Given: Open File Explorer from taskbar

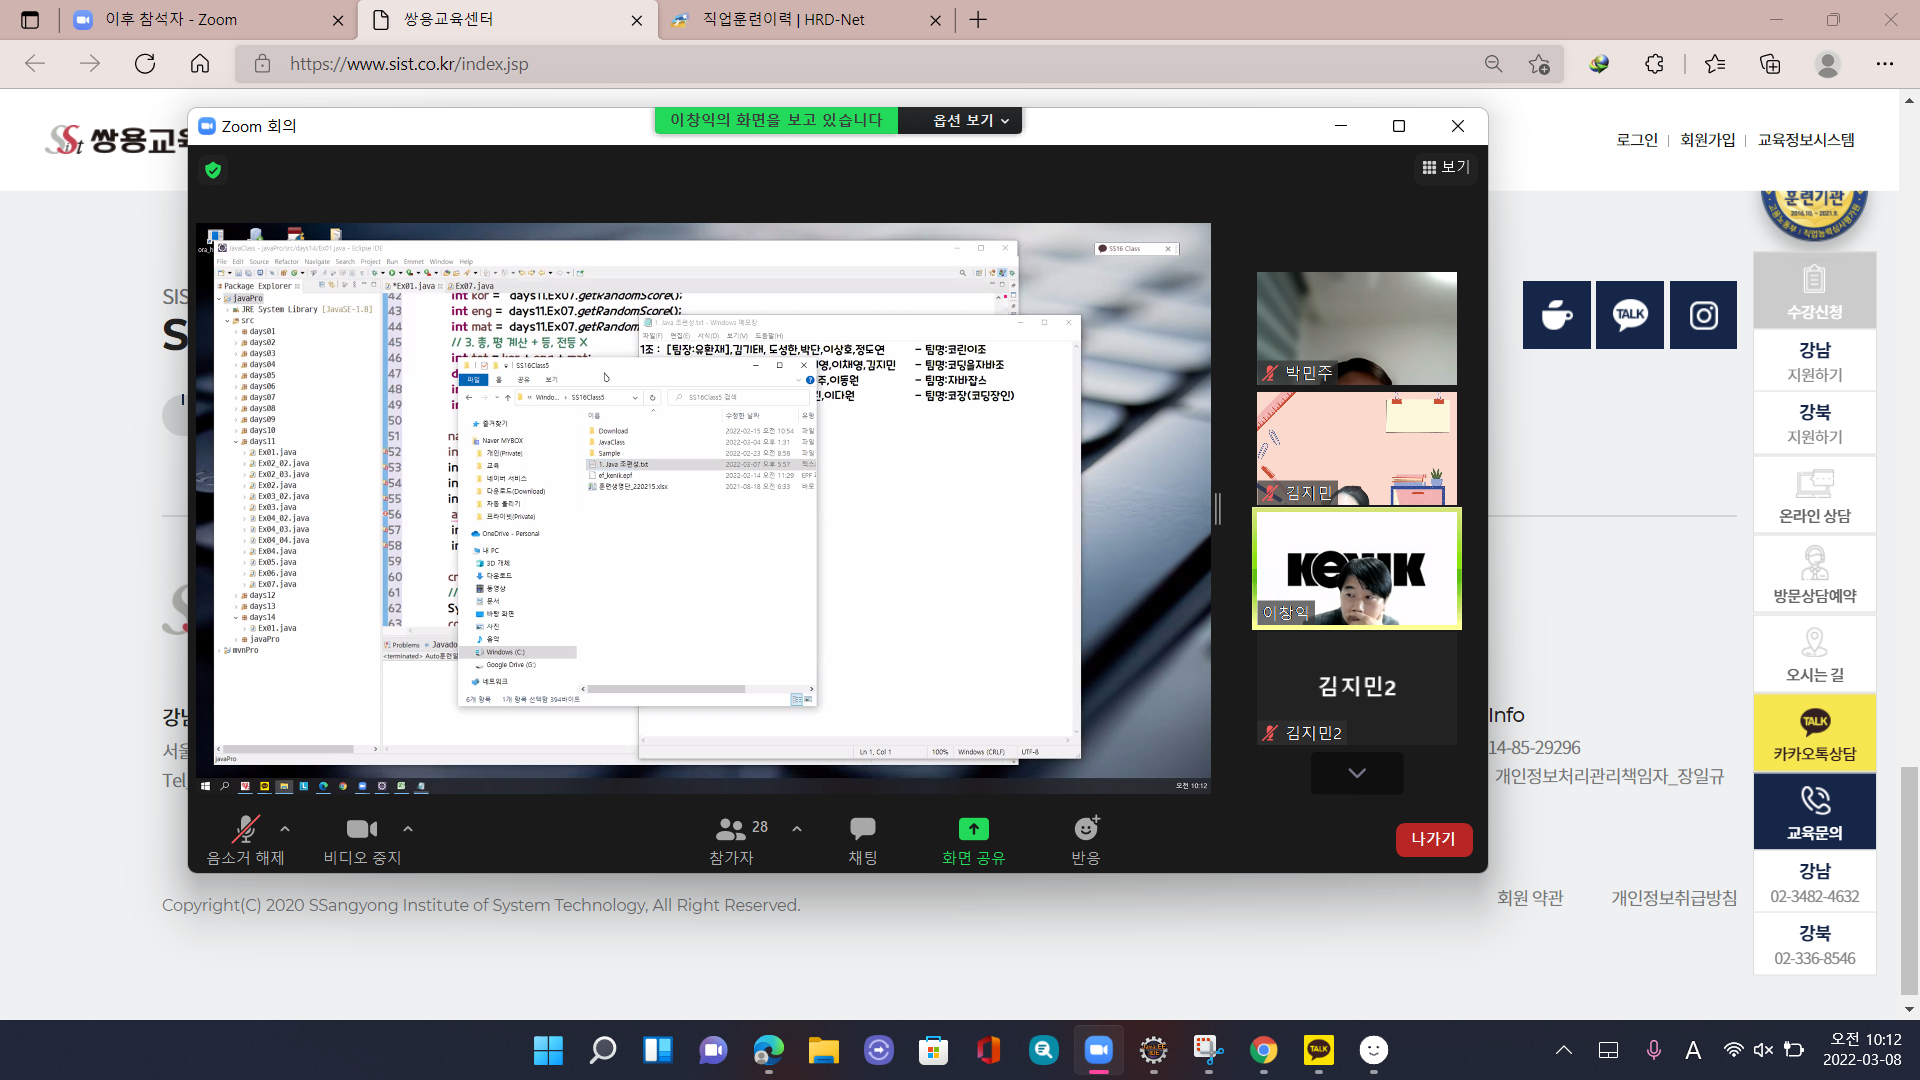Looking at the screenshot, I should [823, 1050].
